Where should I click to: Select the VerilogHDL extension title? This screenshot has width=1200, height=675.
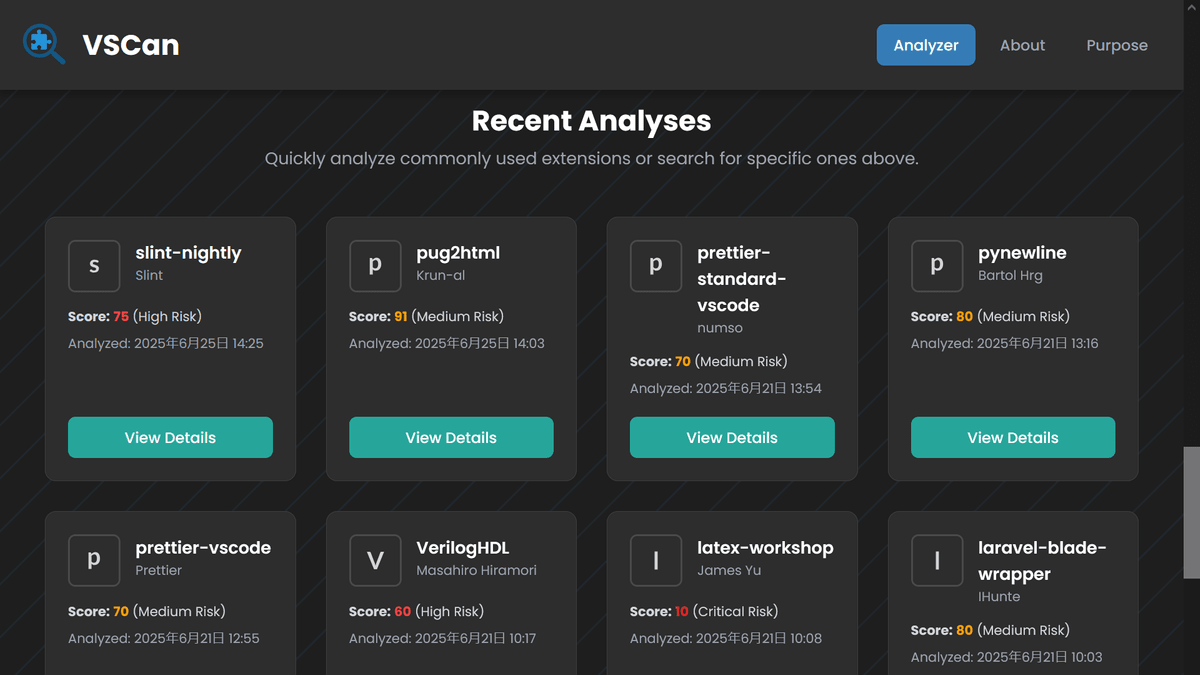pos(463,548)
